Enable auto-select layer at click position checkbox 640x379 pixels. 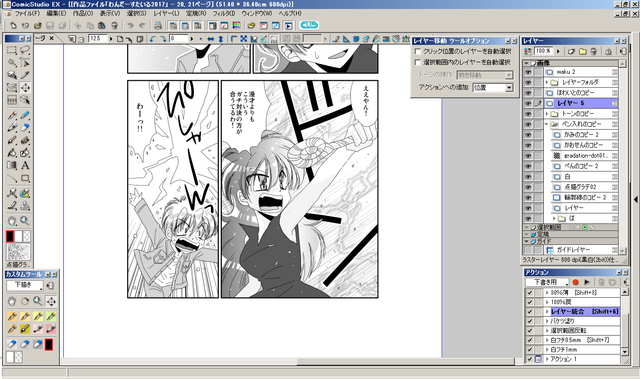418,52
